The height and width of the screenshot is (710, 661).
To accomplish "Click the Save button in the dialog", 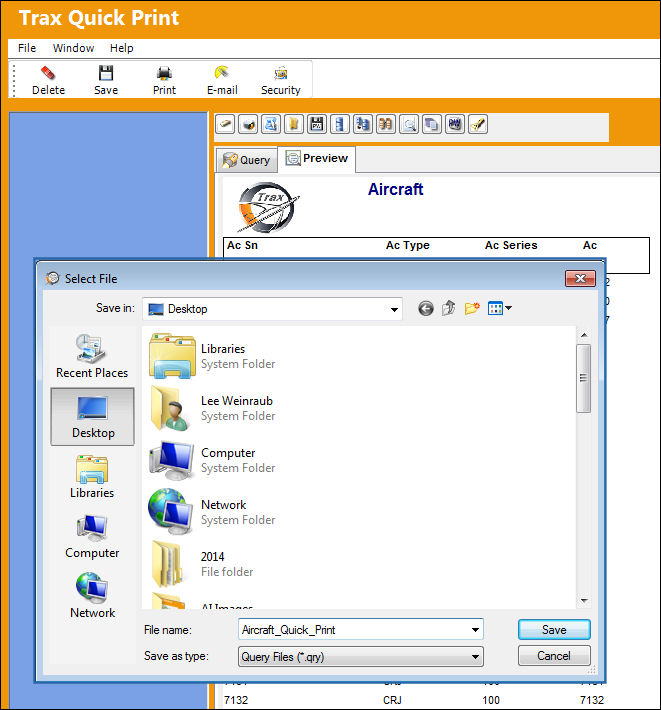I will pos(554,630).
